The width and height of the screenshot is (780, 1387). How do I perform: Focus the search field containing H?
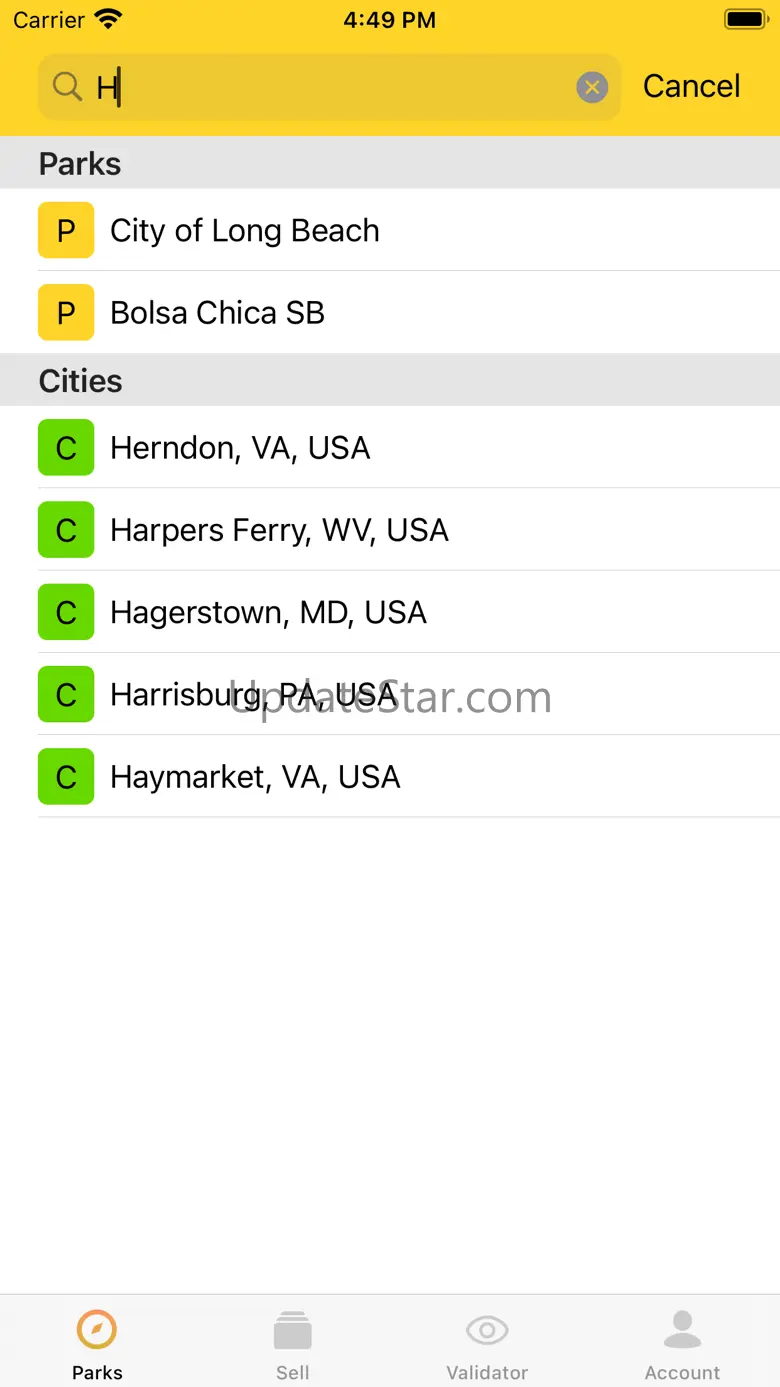[x=329, y=87]
